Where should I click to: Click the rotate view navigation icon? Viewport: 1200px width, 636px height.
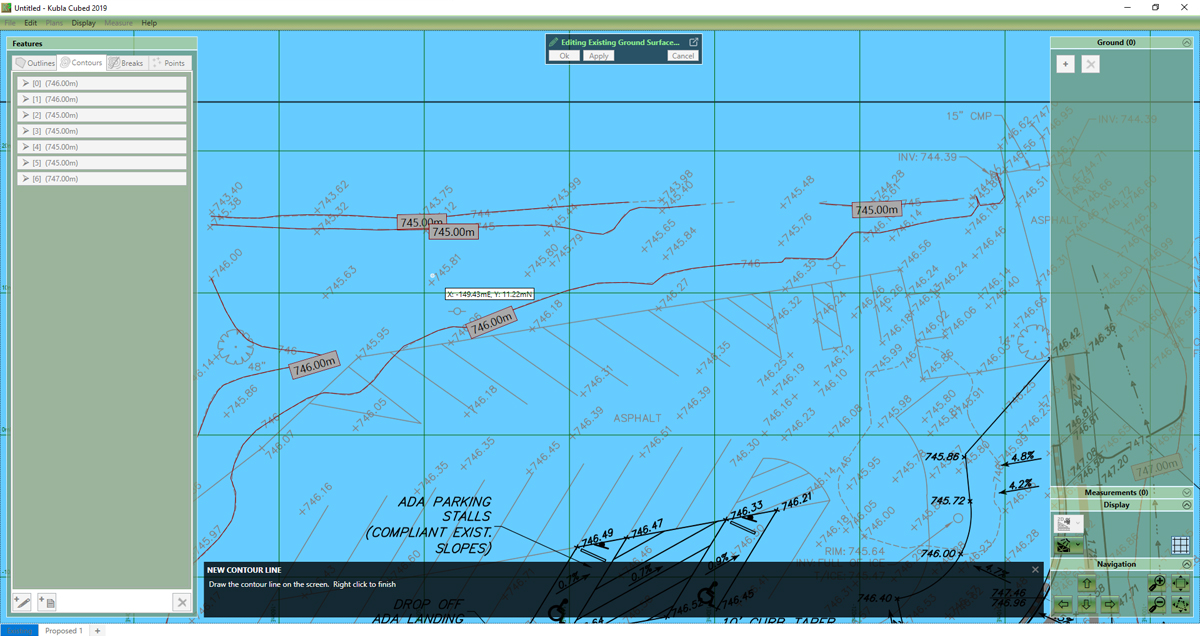[x=1180, y=604]
